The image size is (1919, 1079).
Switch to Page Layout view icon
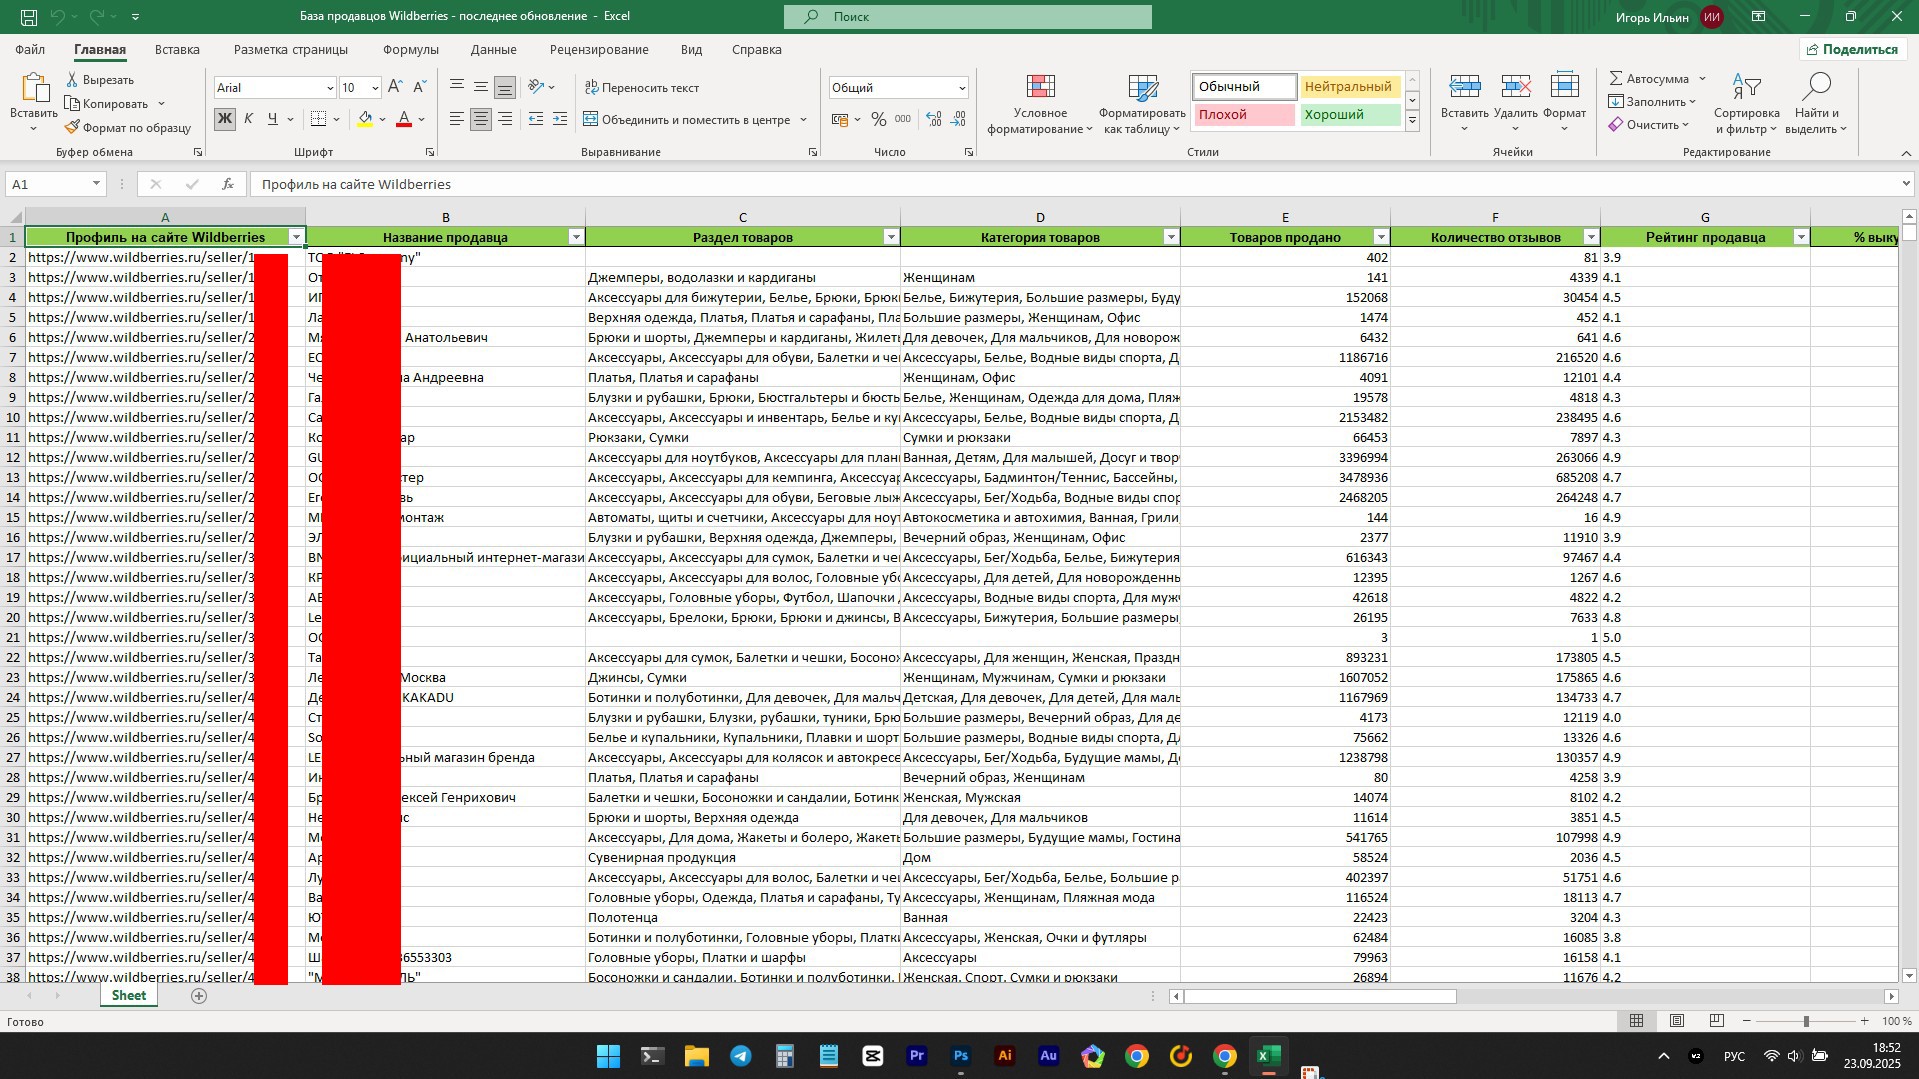(1677, 1021)
